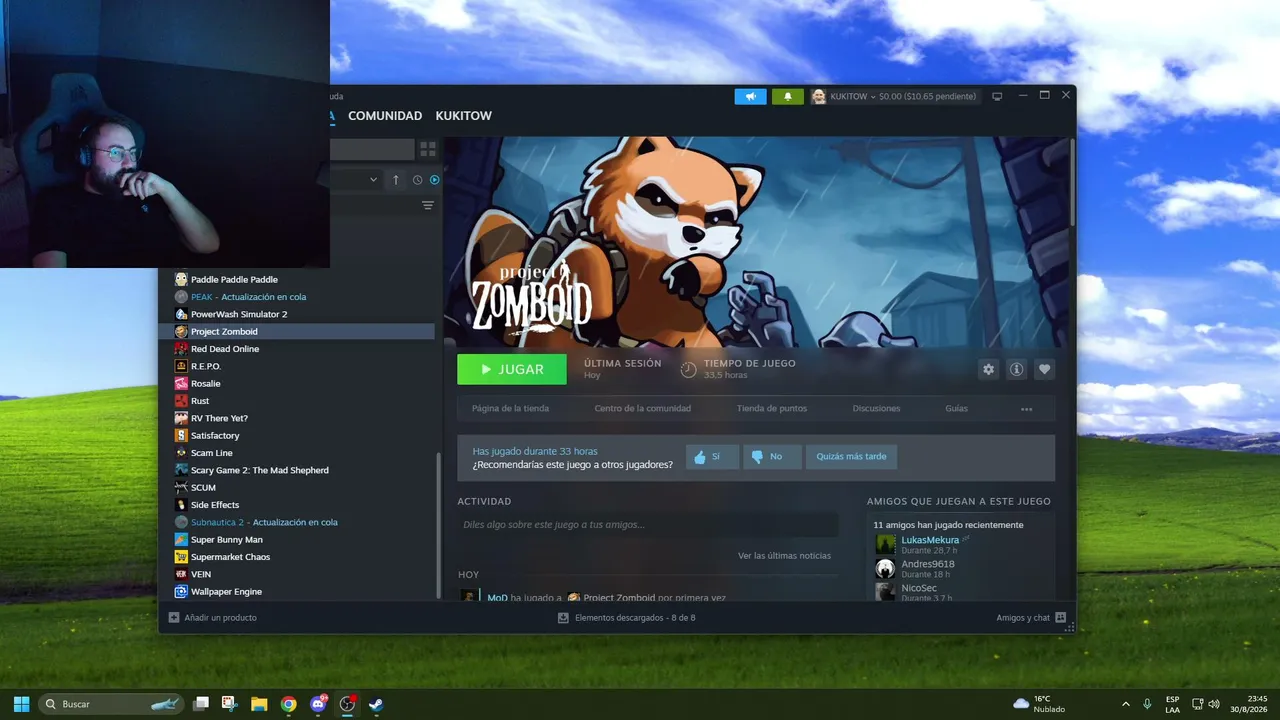
Task: Open Project Zomboid settings gear
Action: 989,369
